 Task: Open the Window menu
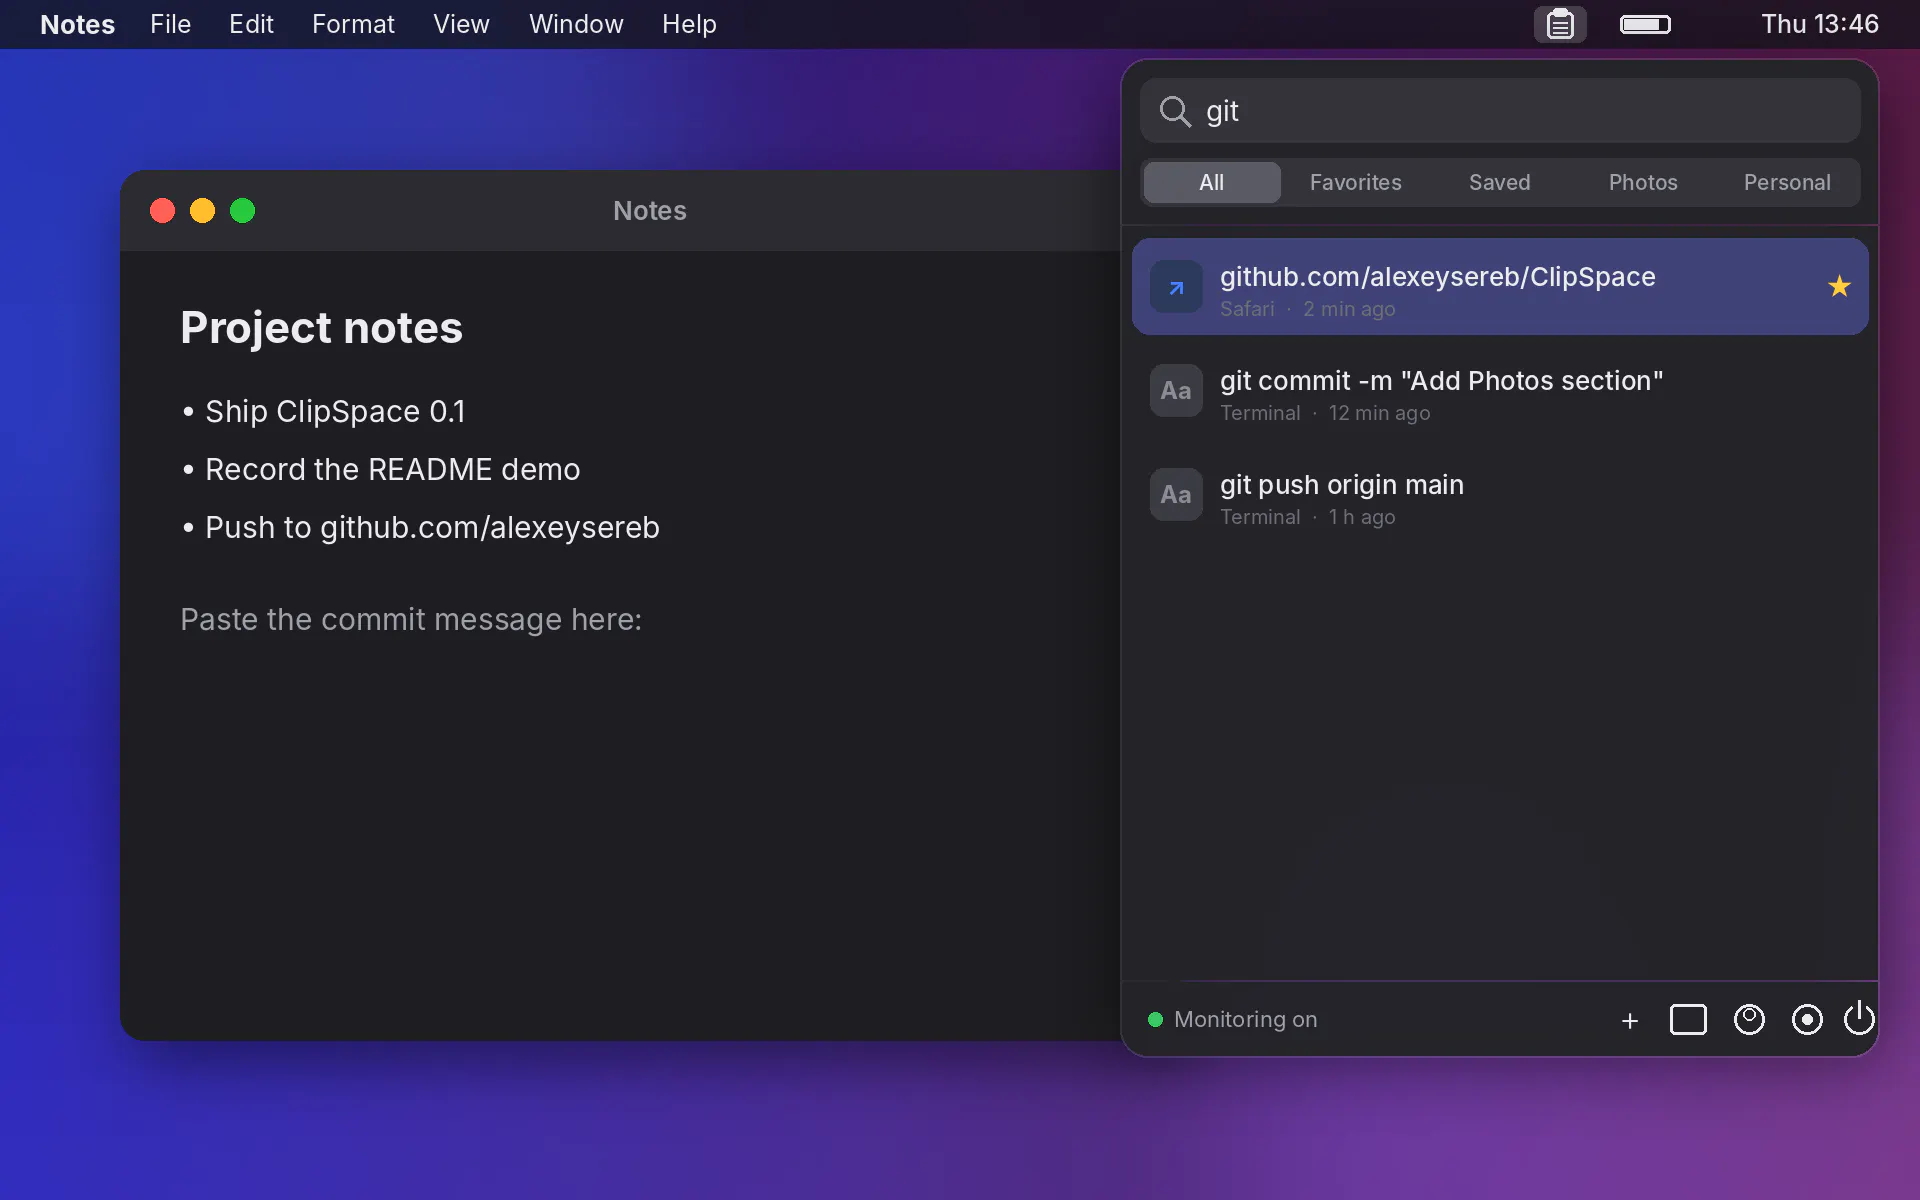click(x=576, y=24)
